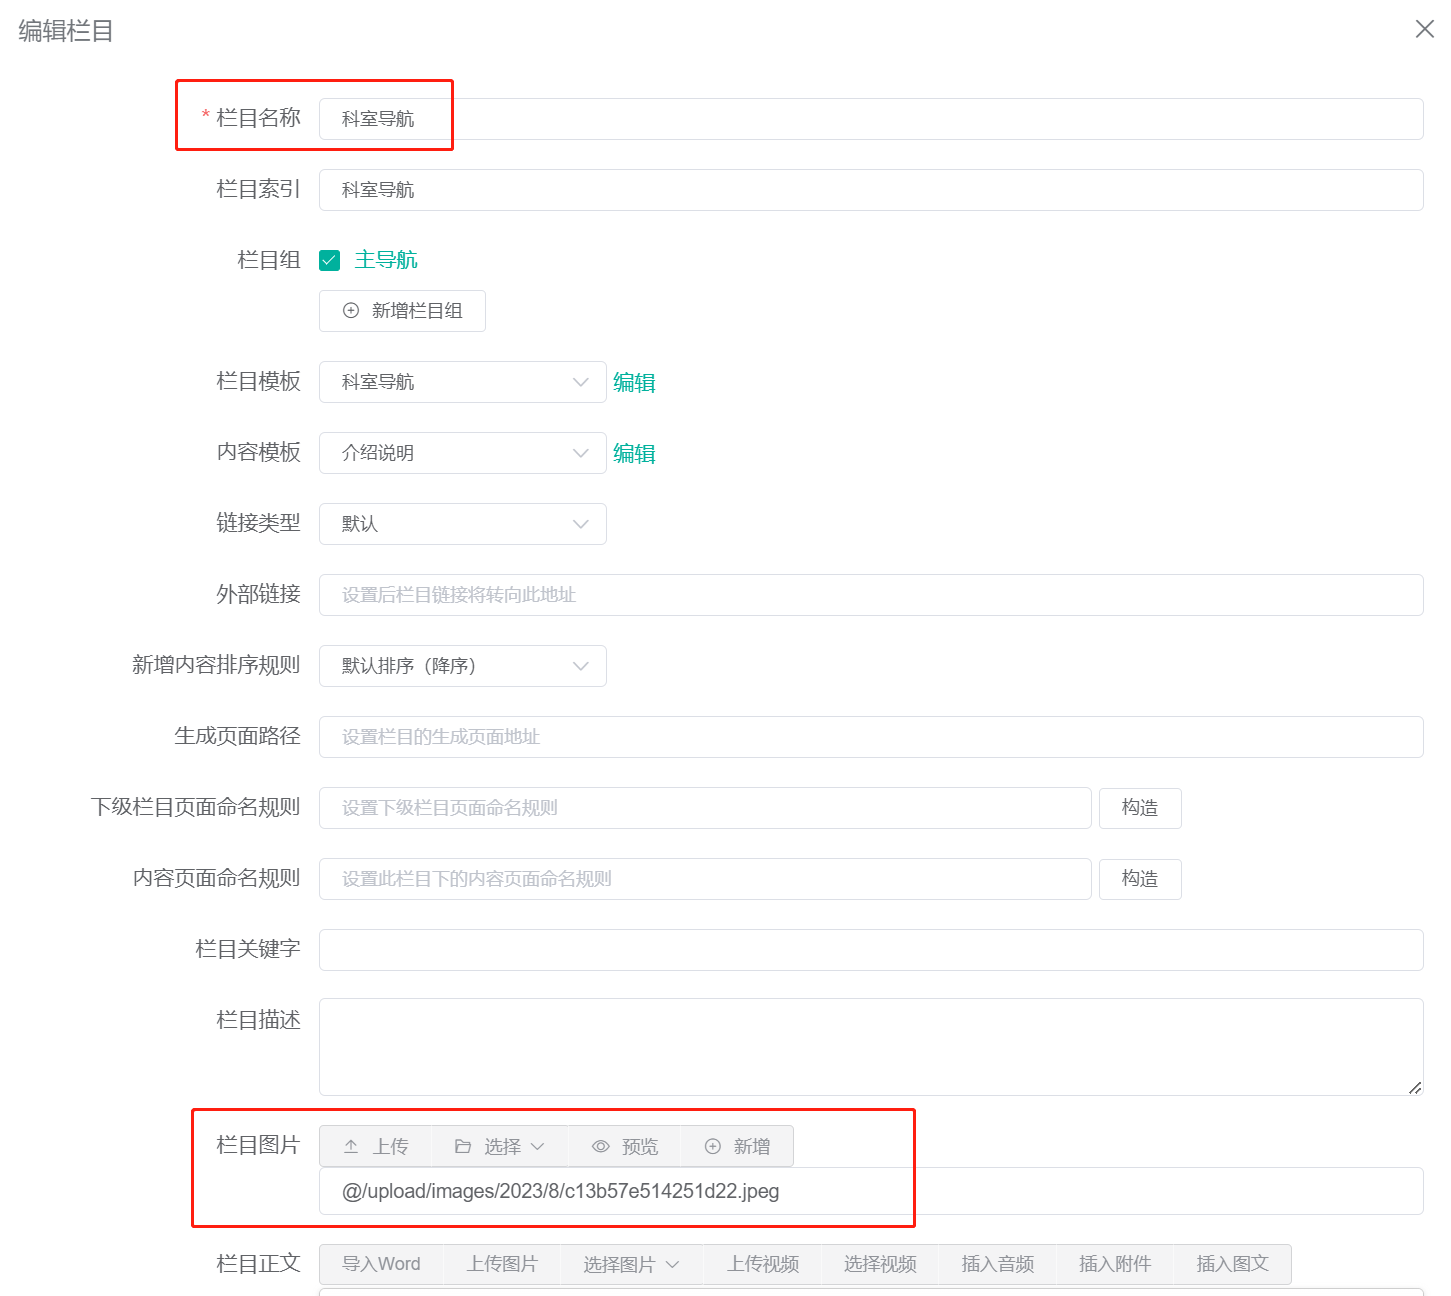
Task: Import a Word document into 栏目正文
Action: pyautogui.click(x=381, y=1264)
